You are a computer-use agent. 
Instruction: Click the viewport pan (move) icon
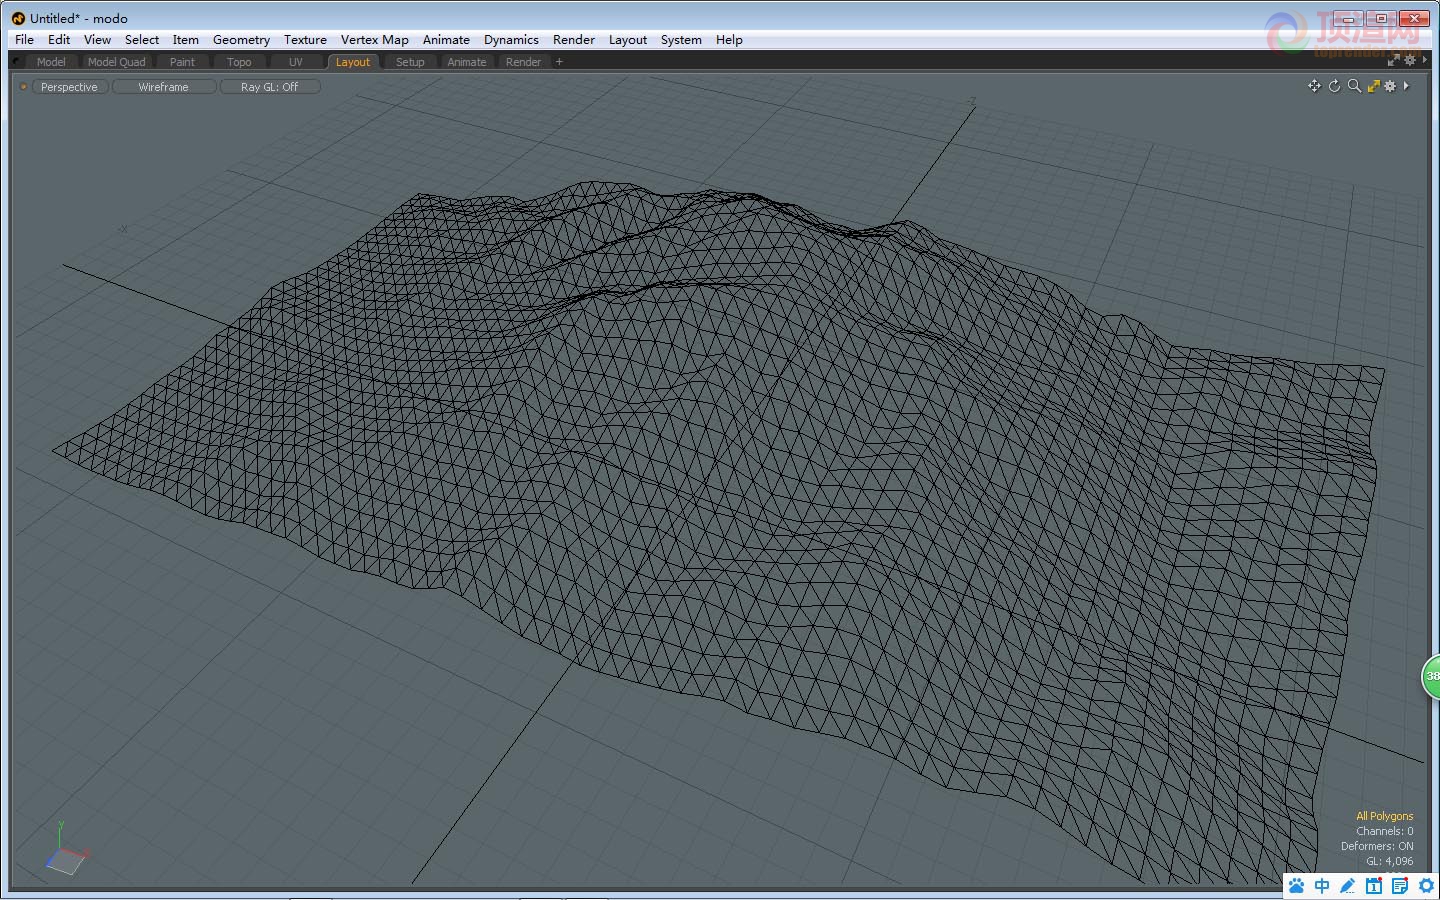click(1314, 86)
